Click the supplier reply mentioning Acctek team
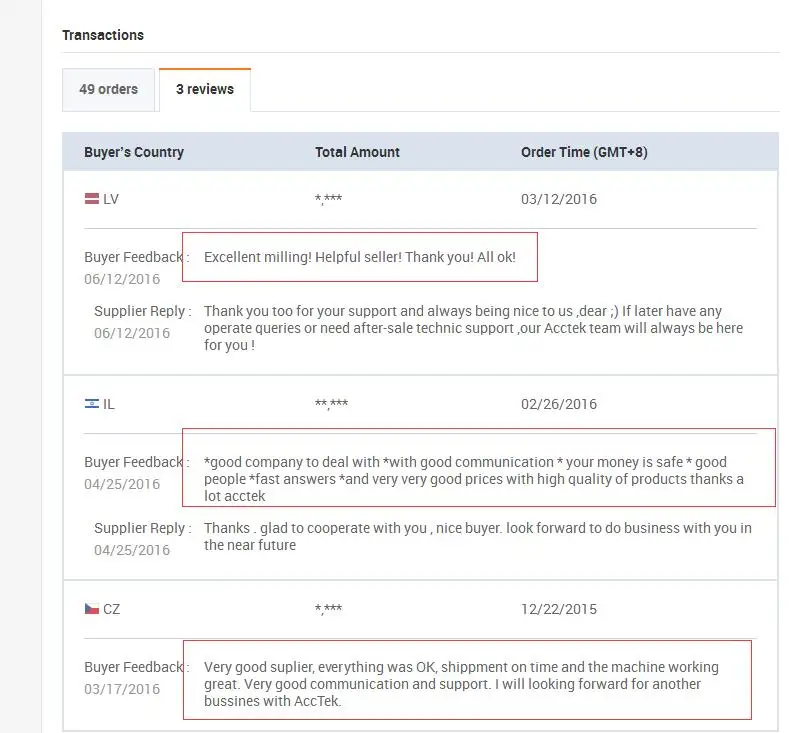 tap(473, 328)
